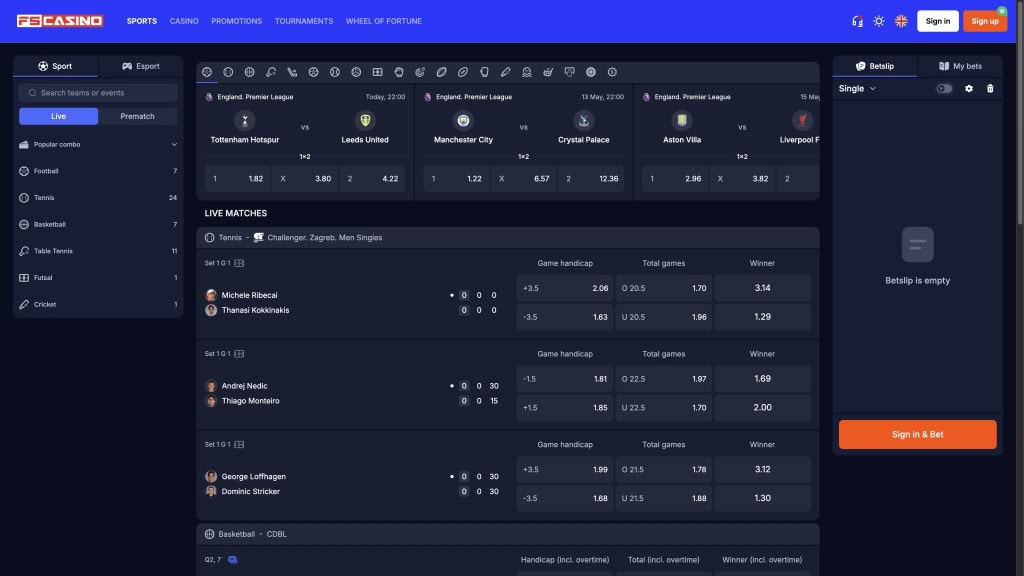Image resolution: width=1024 pixels, height=576 pixels.
Task: Open Futsal category in sidebar
Action: (x=98, y=278)
